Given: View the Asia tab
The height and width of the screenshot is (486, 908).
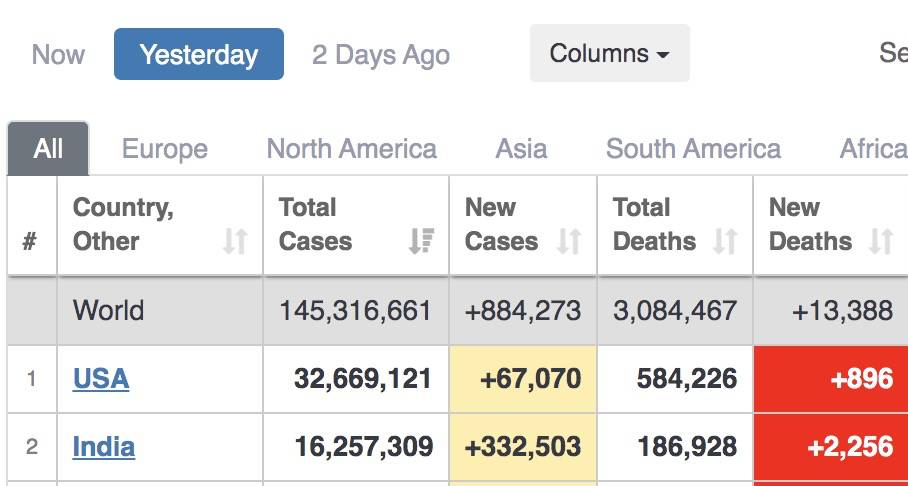Looking at the screenshot, I should tap(521, 149).
